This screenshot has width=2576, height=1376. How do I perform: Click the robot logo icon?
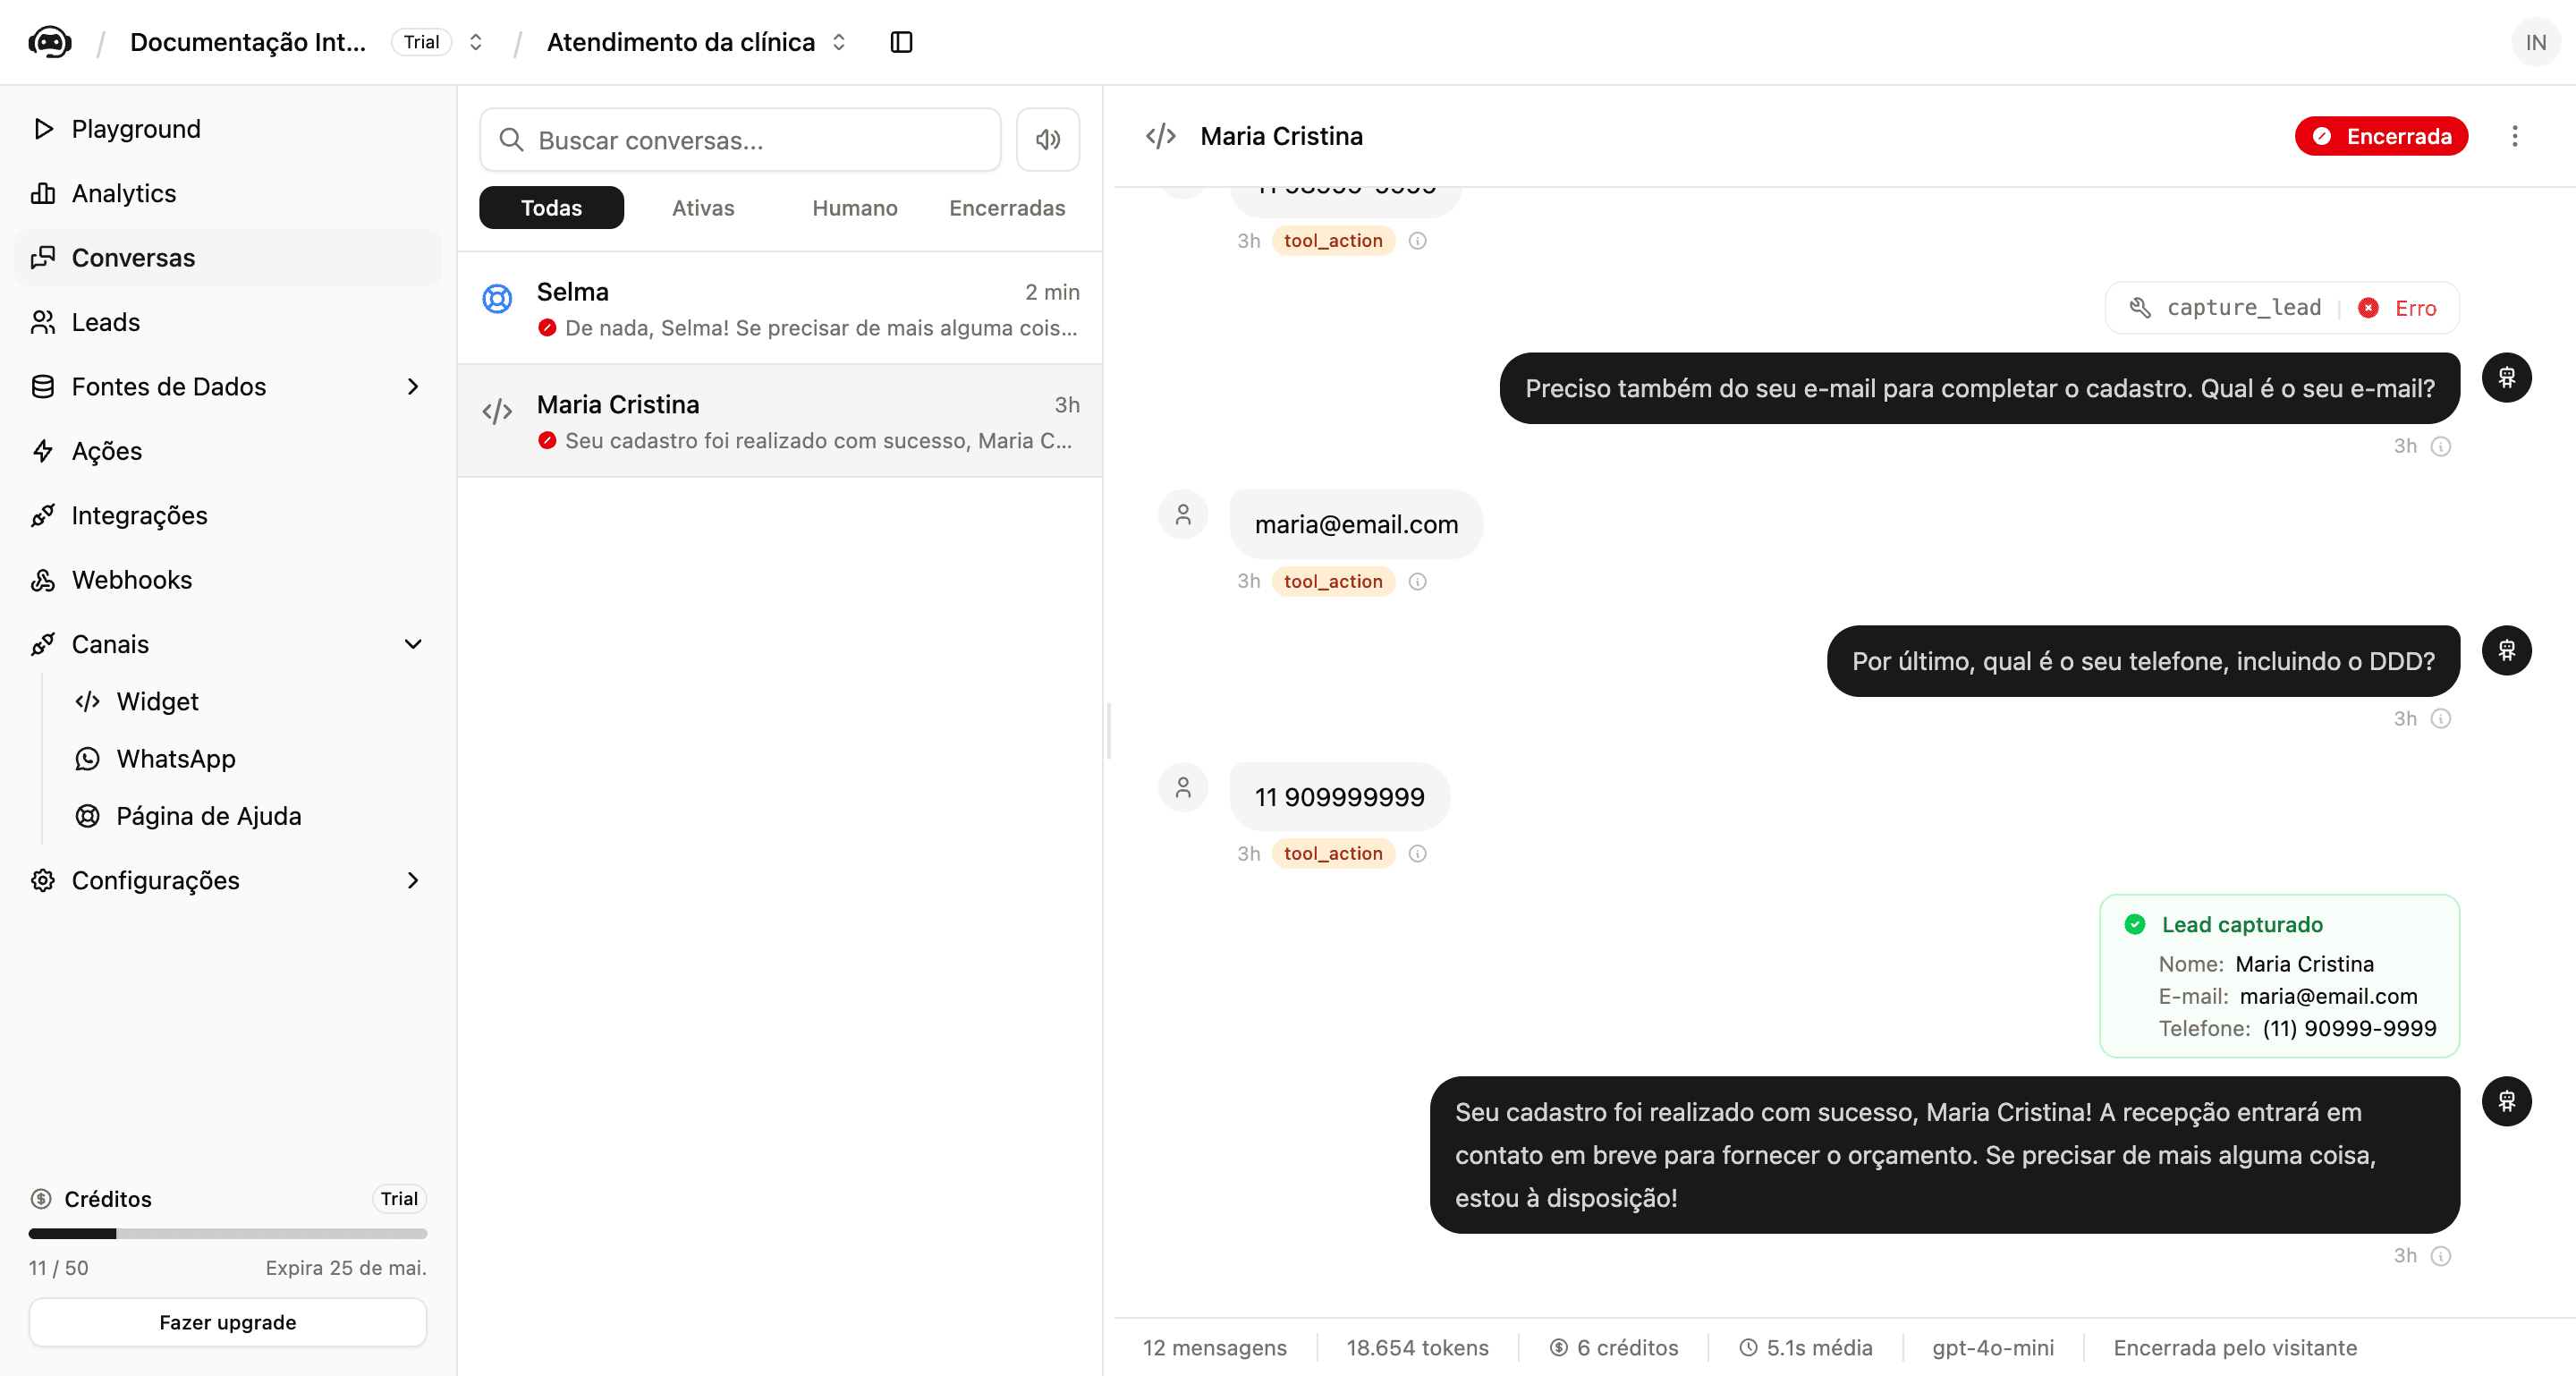(x=50, y=42)
